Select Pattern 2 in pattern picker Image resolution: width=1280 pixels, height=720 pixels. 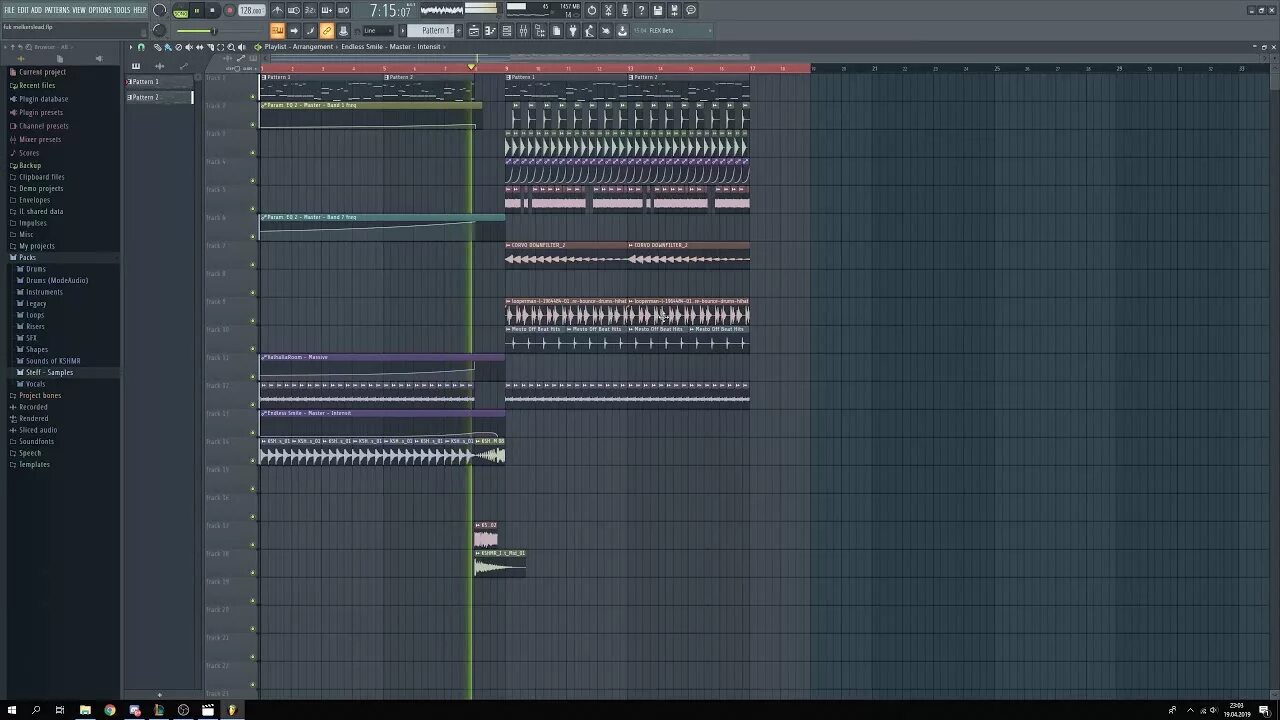159,97
